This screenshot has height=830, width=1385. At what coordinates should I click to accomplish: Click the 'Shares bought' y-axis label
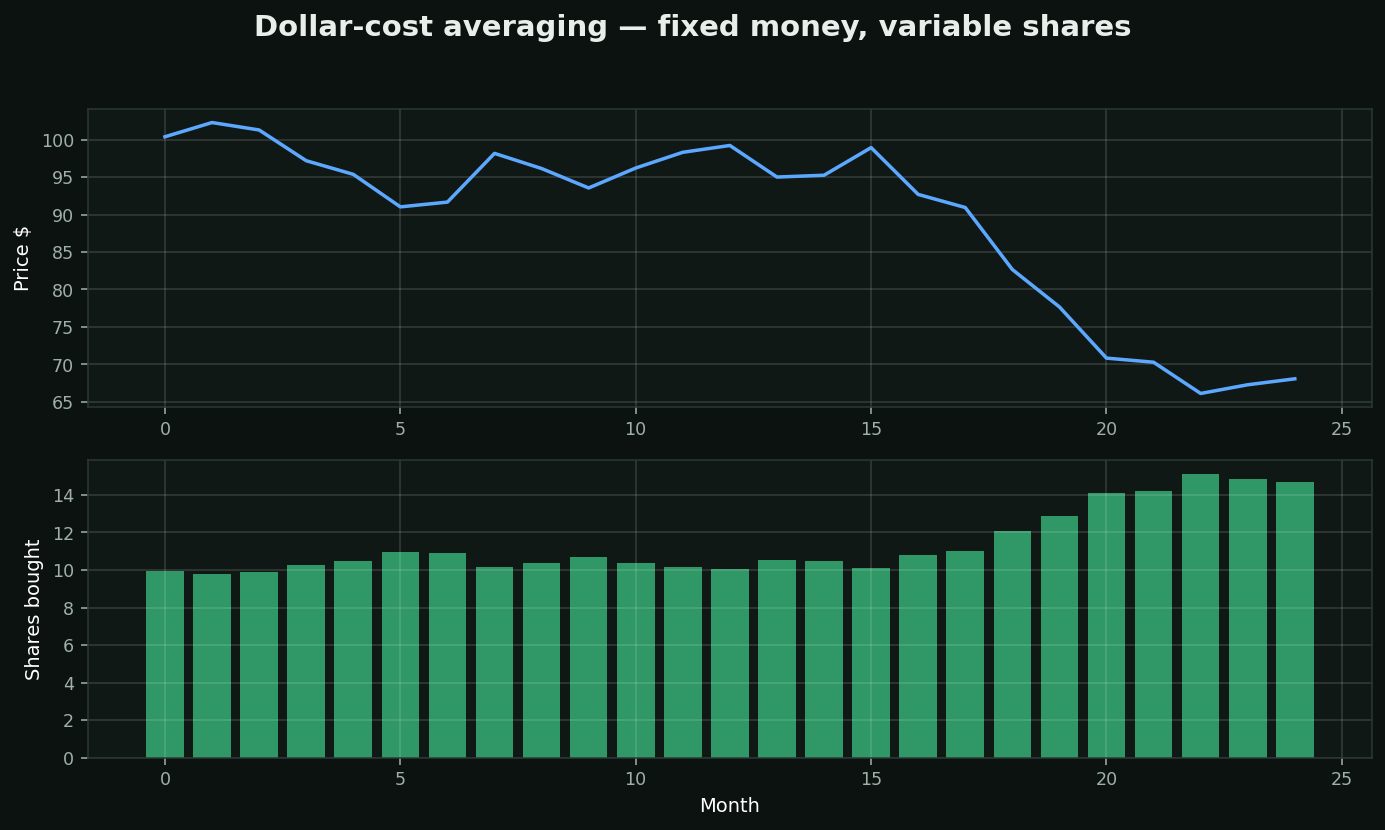point(33,609)
